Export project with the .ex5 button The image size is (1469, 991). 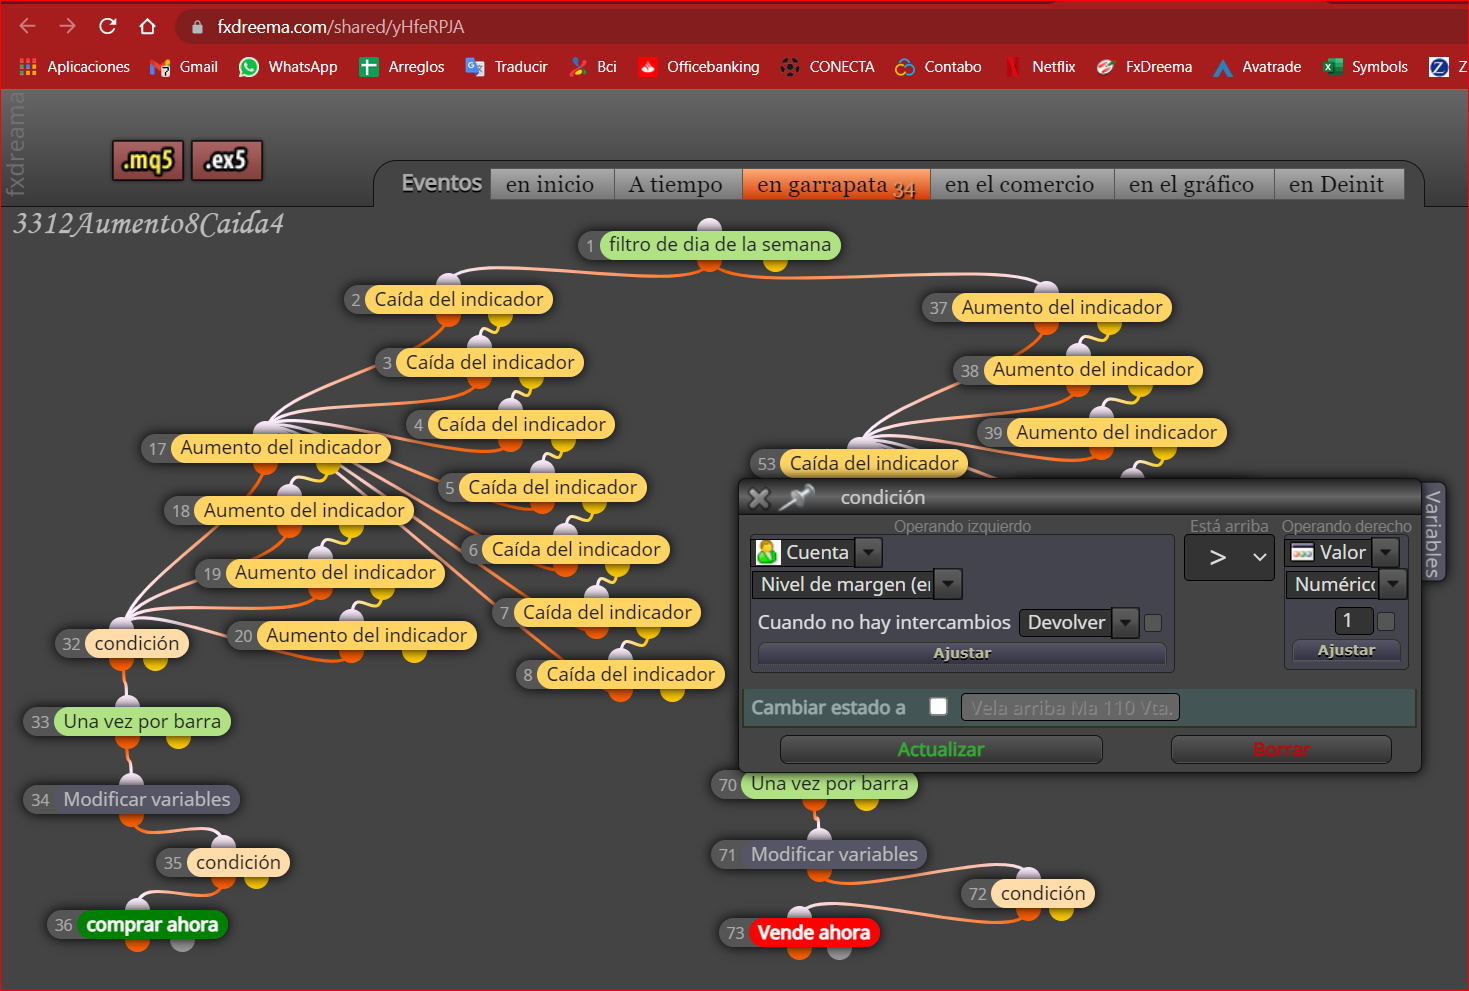[x=227, y=160]
